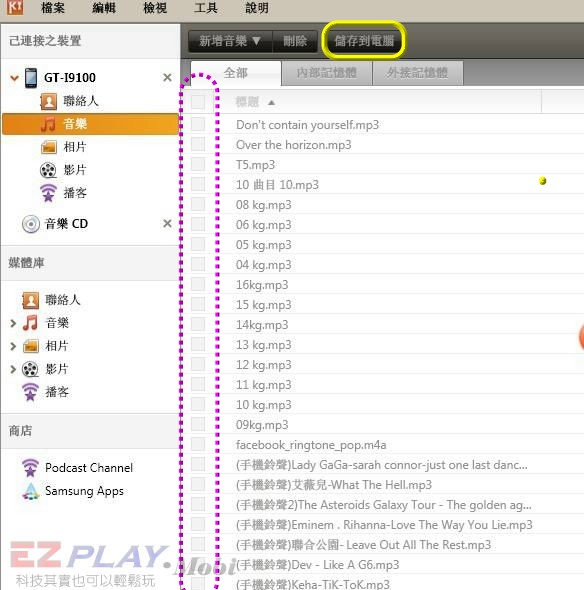This screenshot has height=590, width=584.
Task: Click the 刪除 button
Action: pyautogui.click(x=295, y=41)
